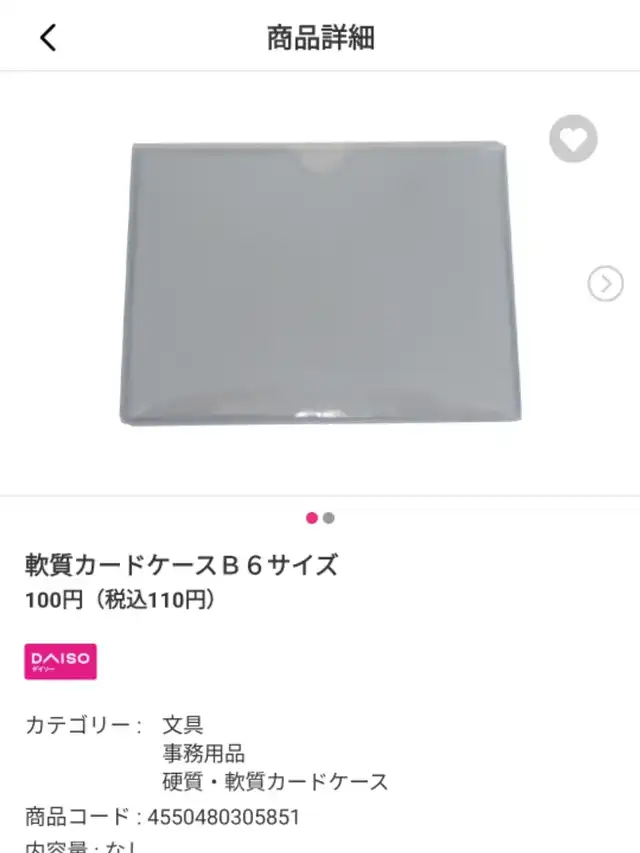640x853 pixels.
Task: Show next product image with arrow
Action: (x=605, y=283)
